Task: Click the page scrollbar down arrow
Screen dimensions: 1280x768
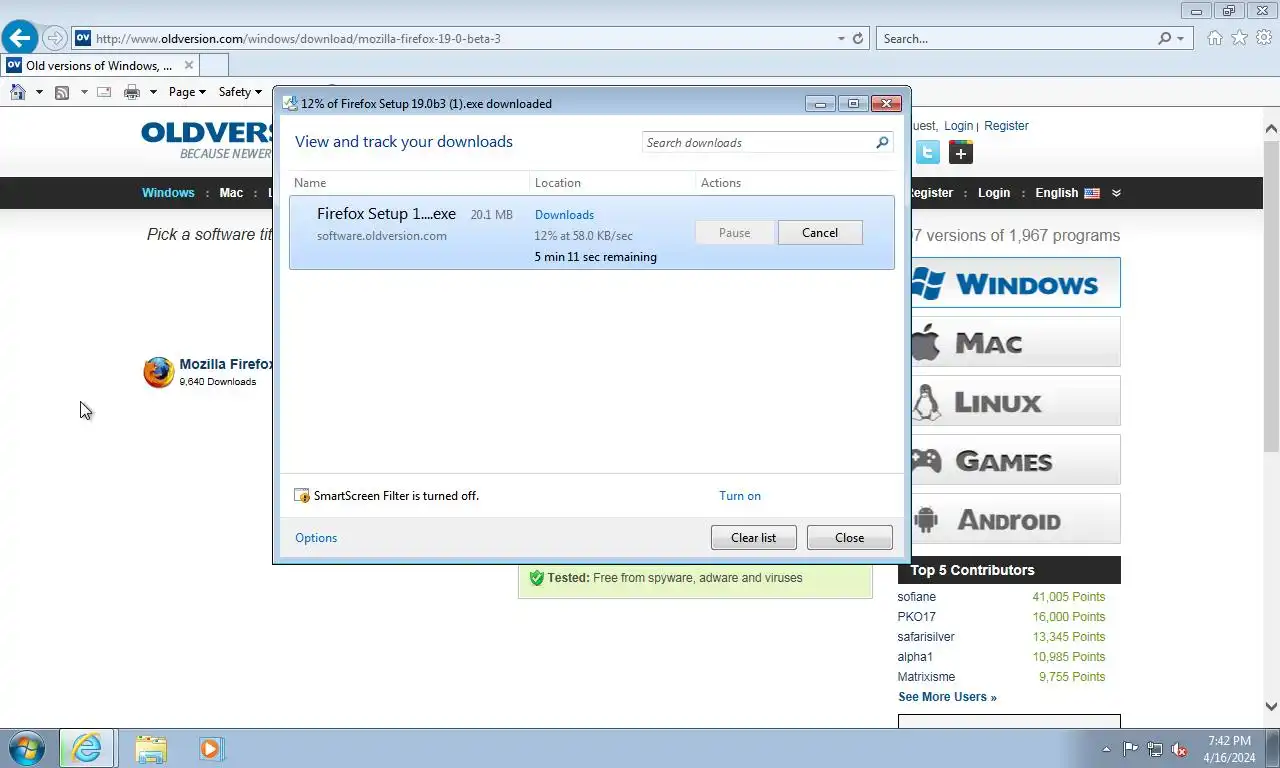Action: coord(1271,706)
